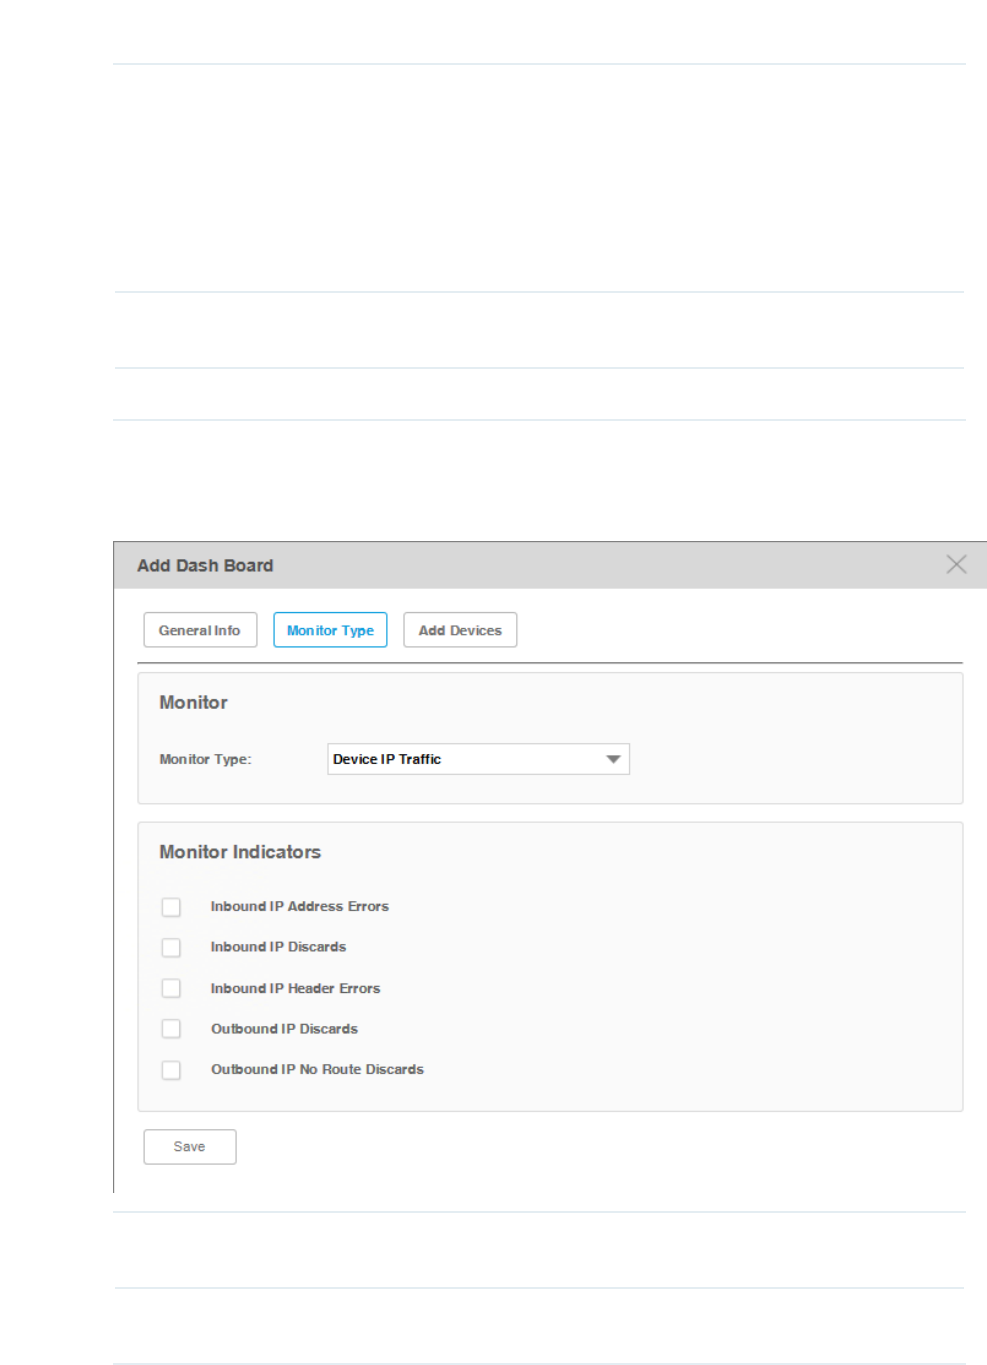987x1365 pixels.
Task: Click the Inbound IP Discards label text
Action: 278,947
